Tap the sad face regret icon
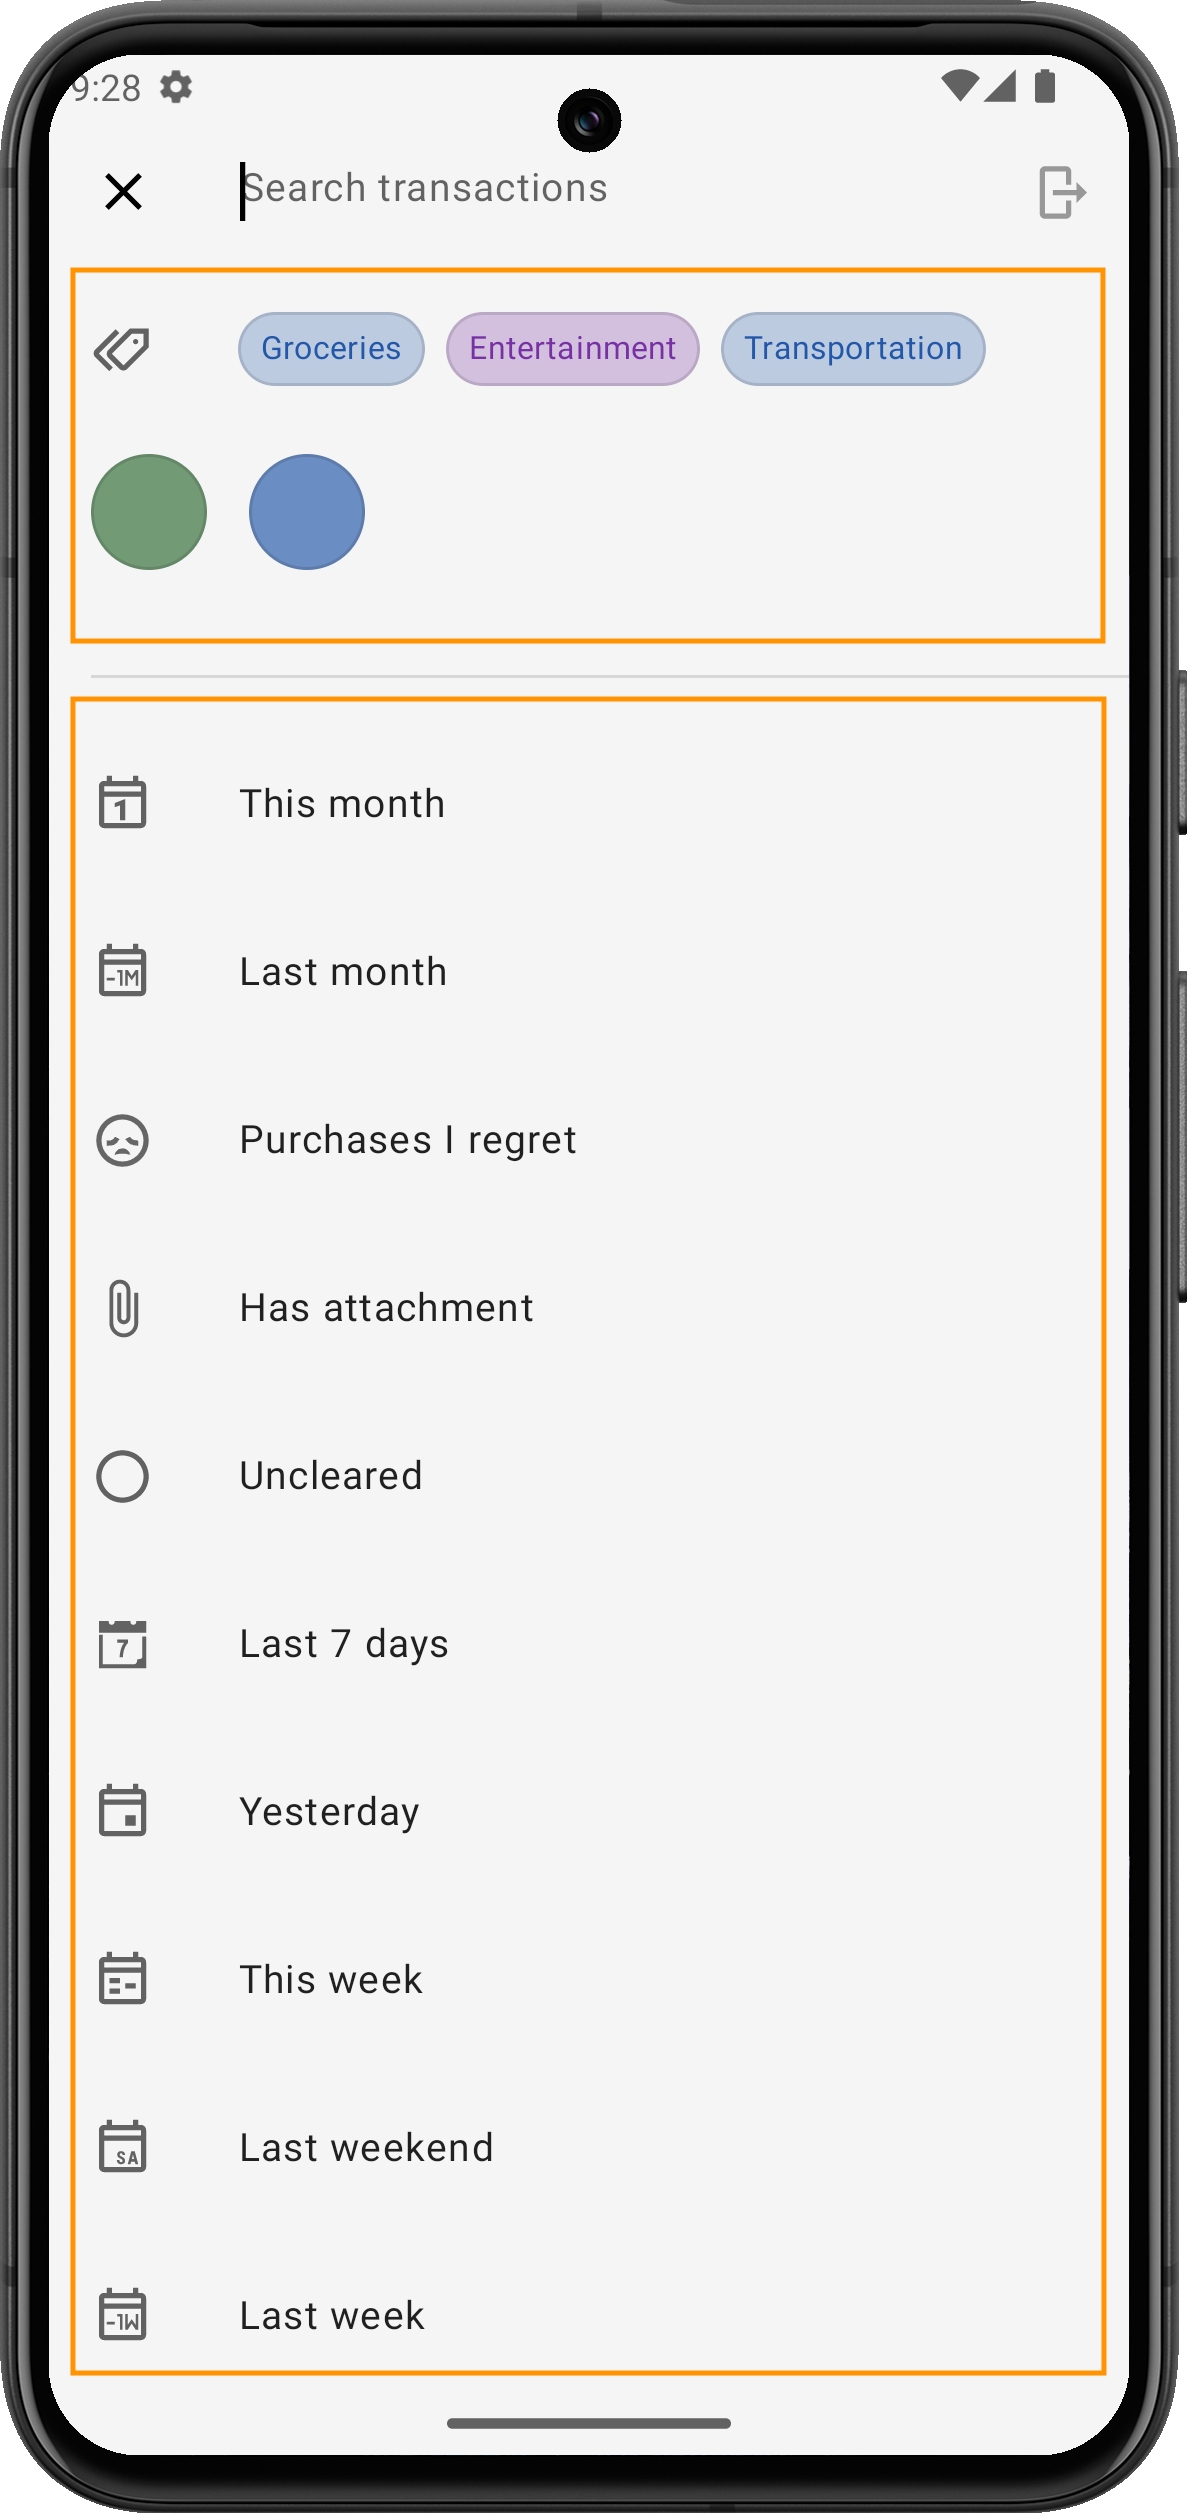 pos(123,1140)
